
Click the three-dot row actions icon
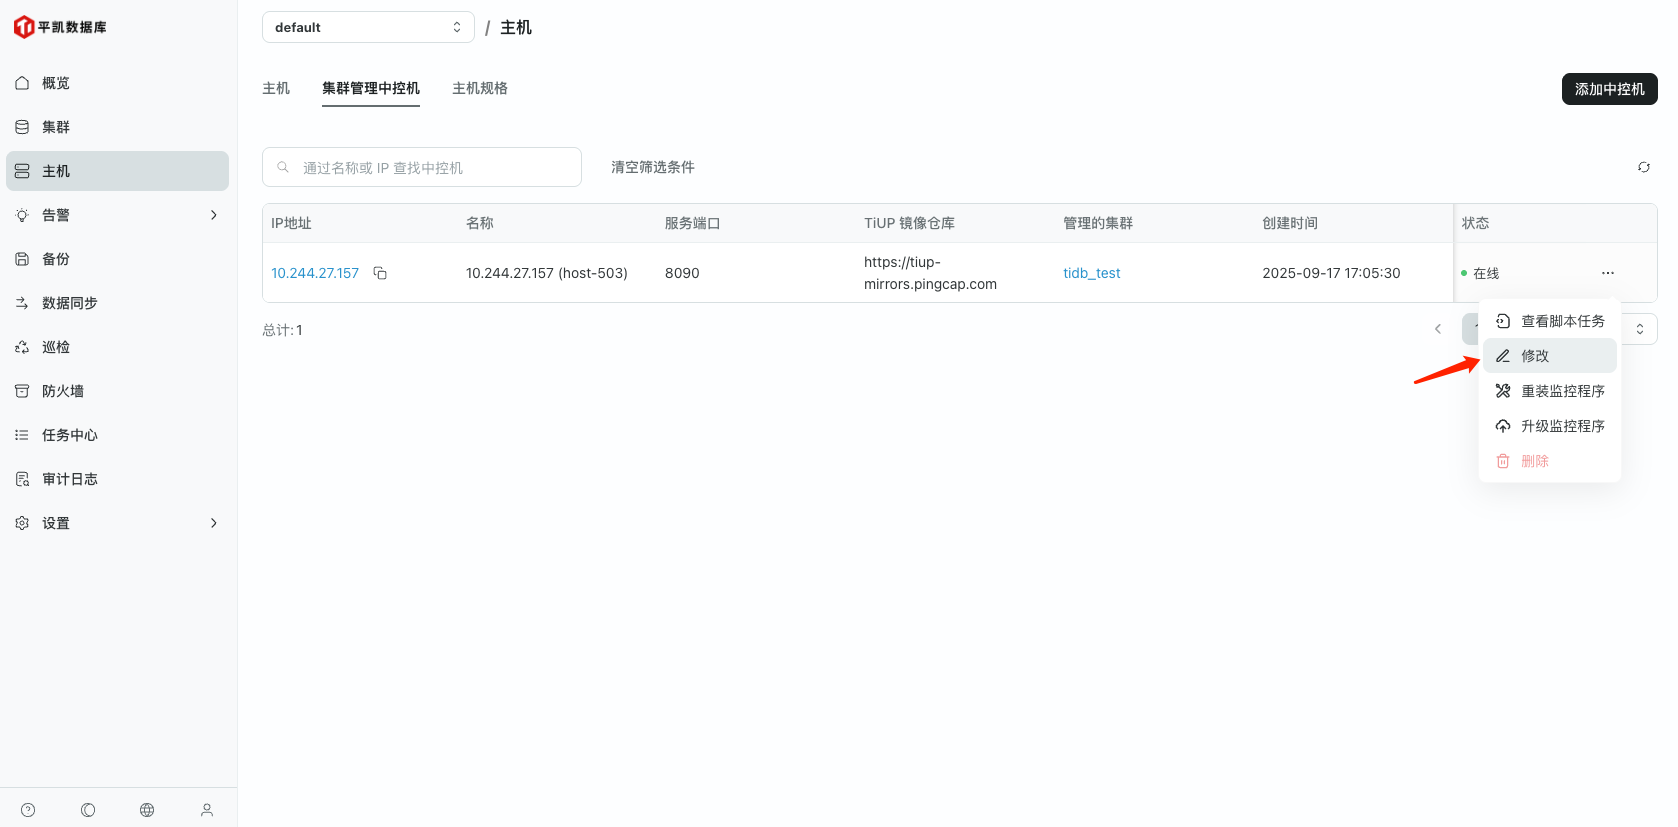click(x=1607, y=273)
